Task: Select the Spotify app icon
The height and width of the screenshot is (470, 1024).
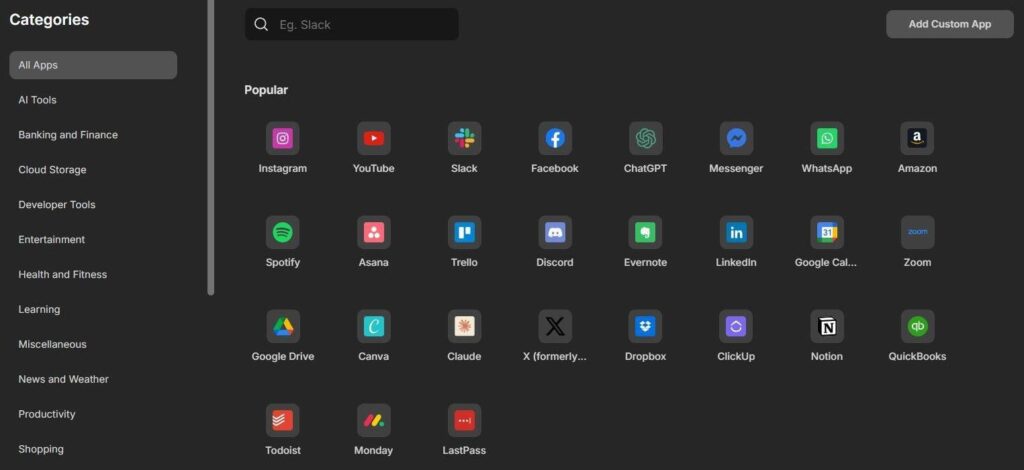Action: [283, 232]
